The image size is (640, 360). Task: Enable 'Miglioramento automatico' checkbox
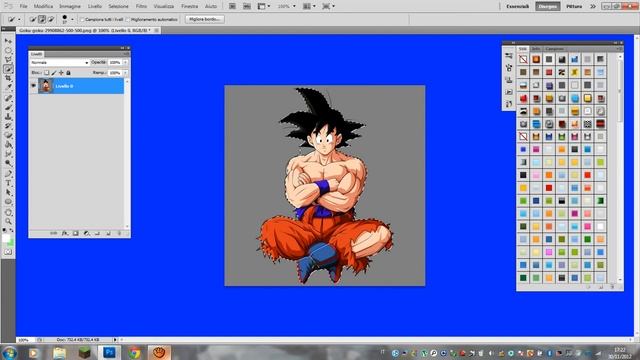click(128, 20)
